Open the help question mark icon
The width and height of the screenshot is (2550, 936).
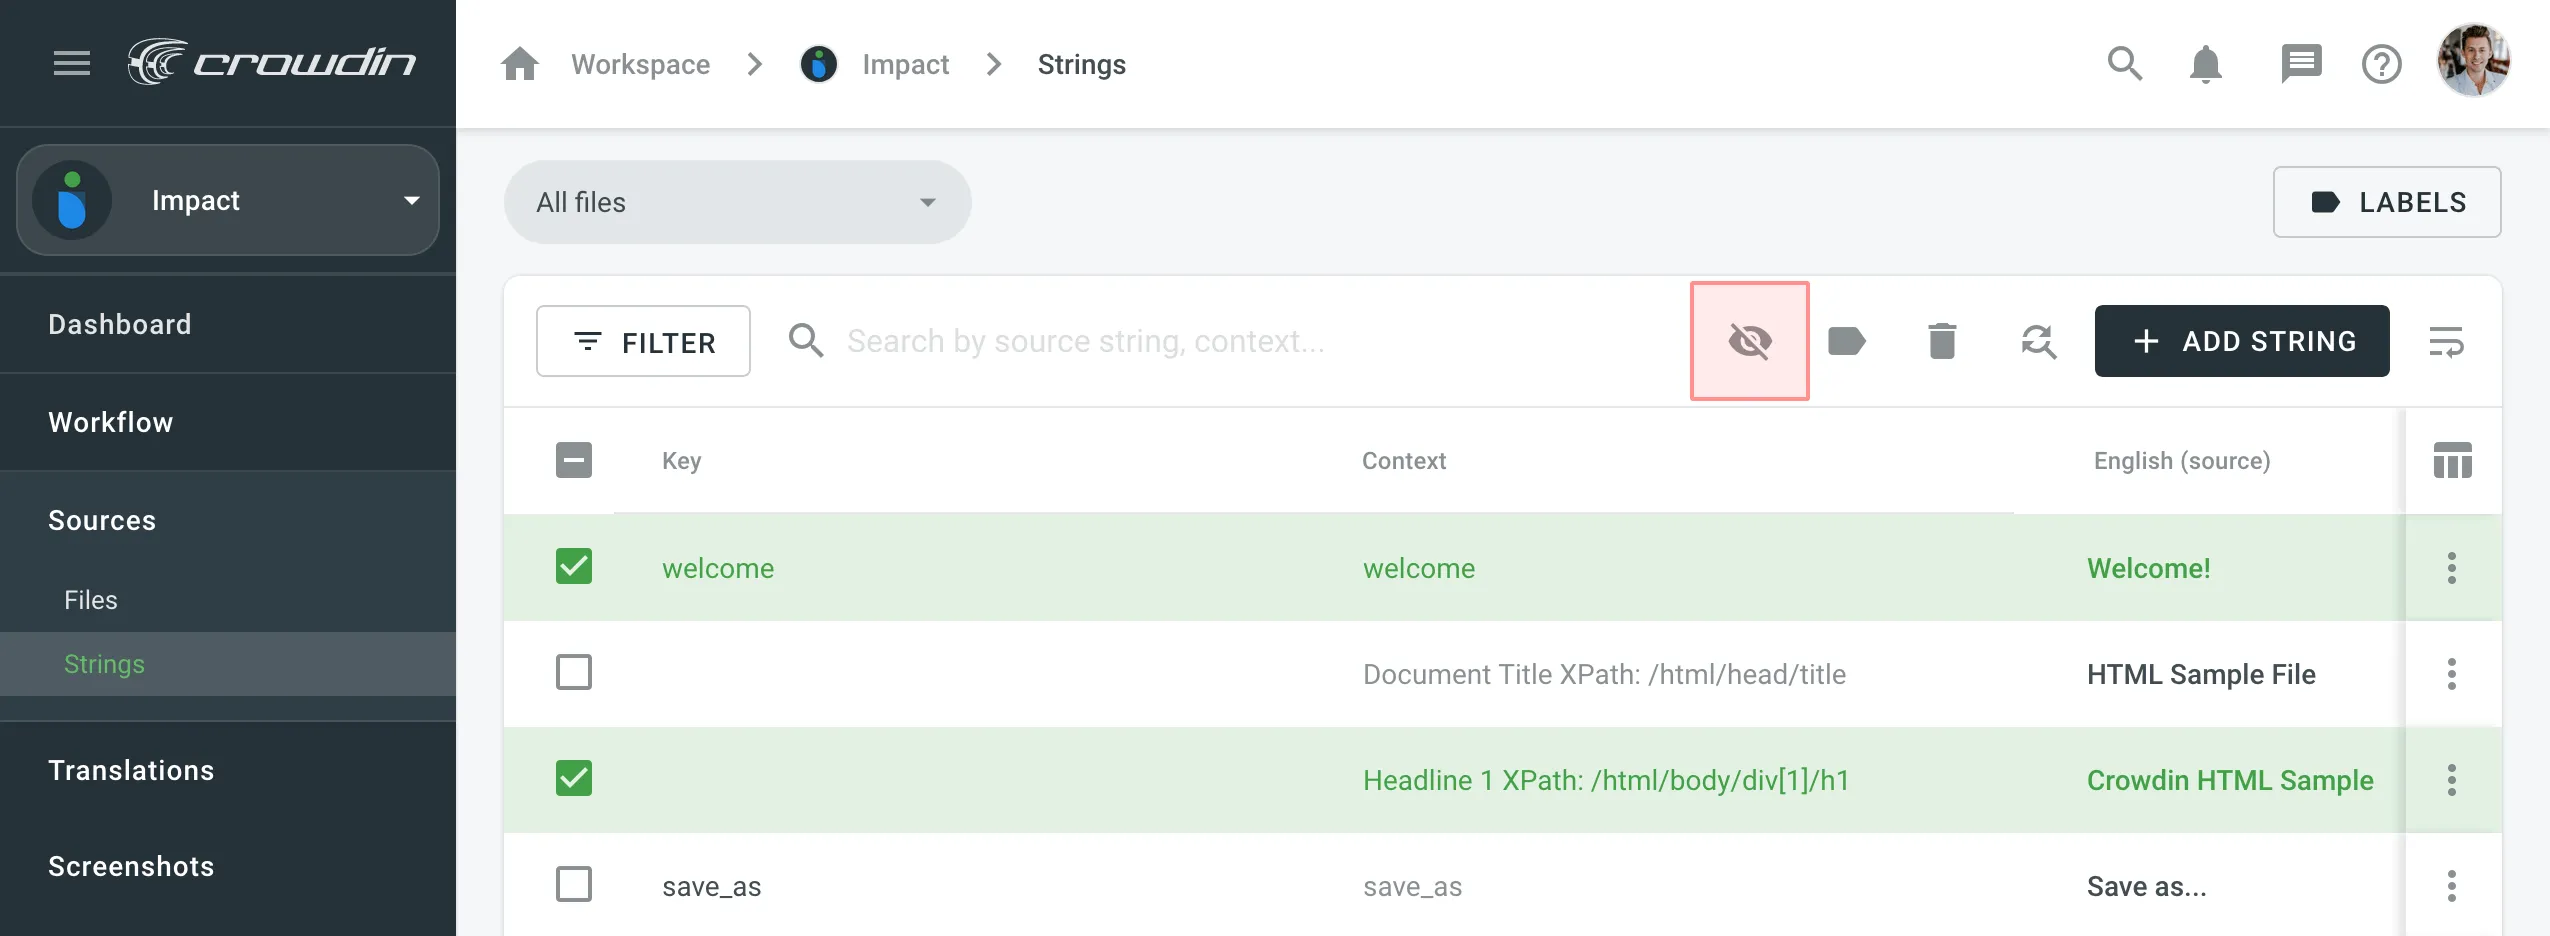pos(2381,65)
